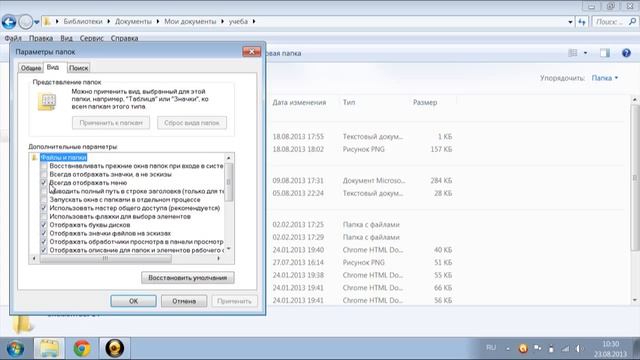This screenshot has width=640, height=360.
Task: Click Мои документы in the address path
Action: 190,21
